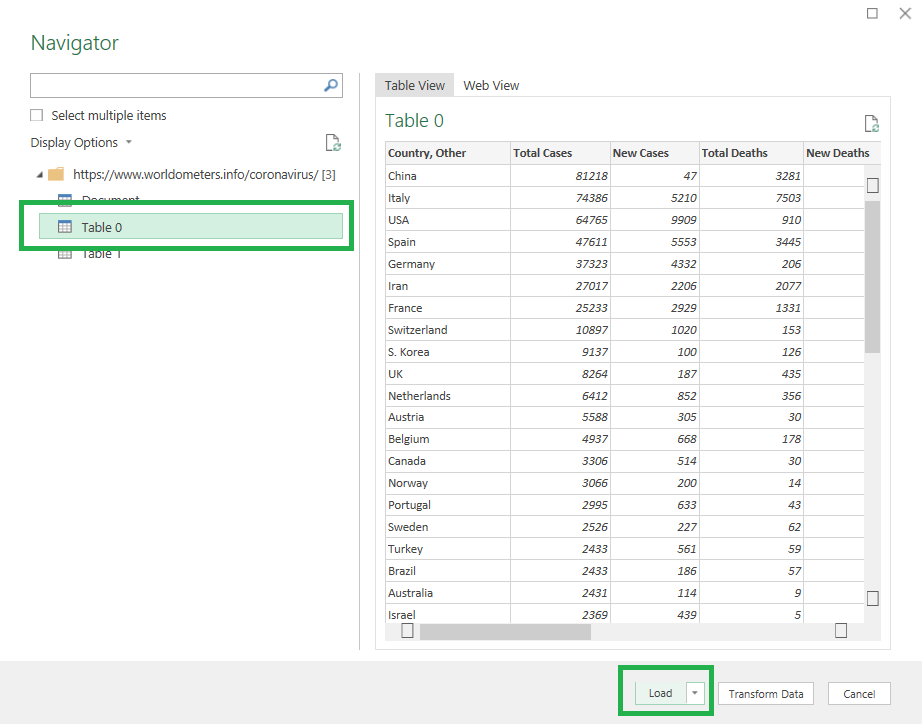Click the 'Germany' country cell
The image size is (922, 724).
point(447,264)
